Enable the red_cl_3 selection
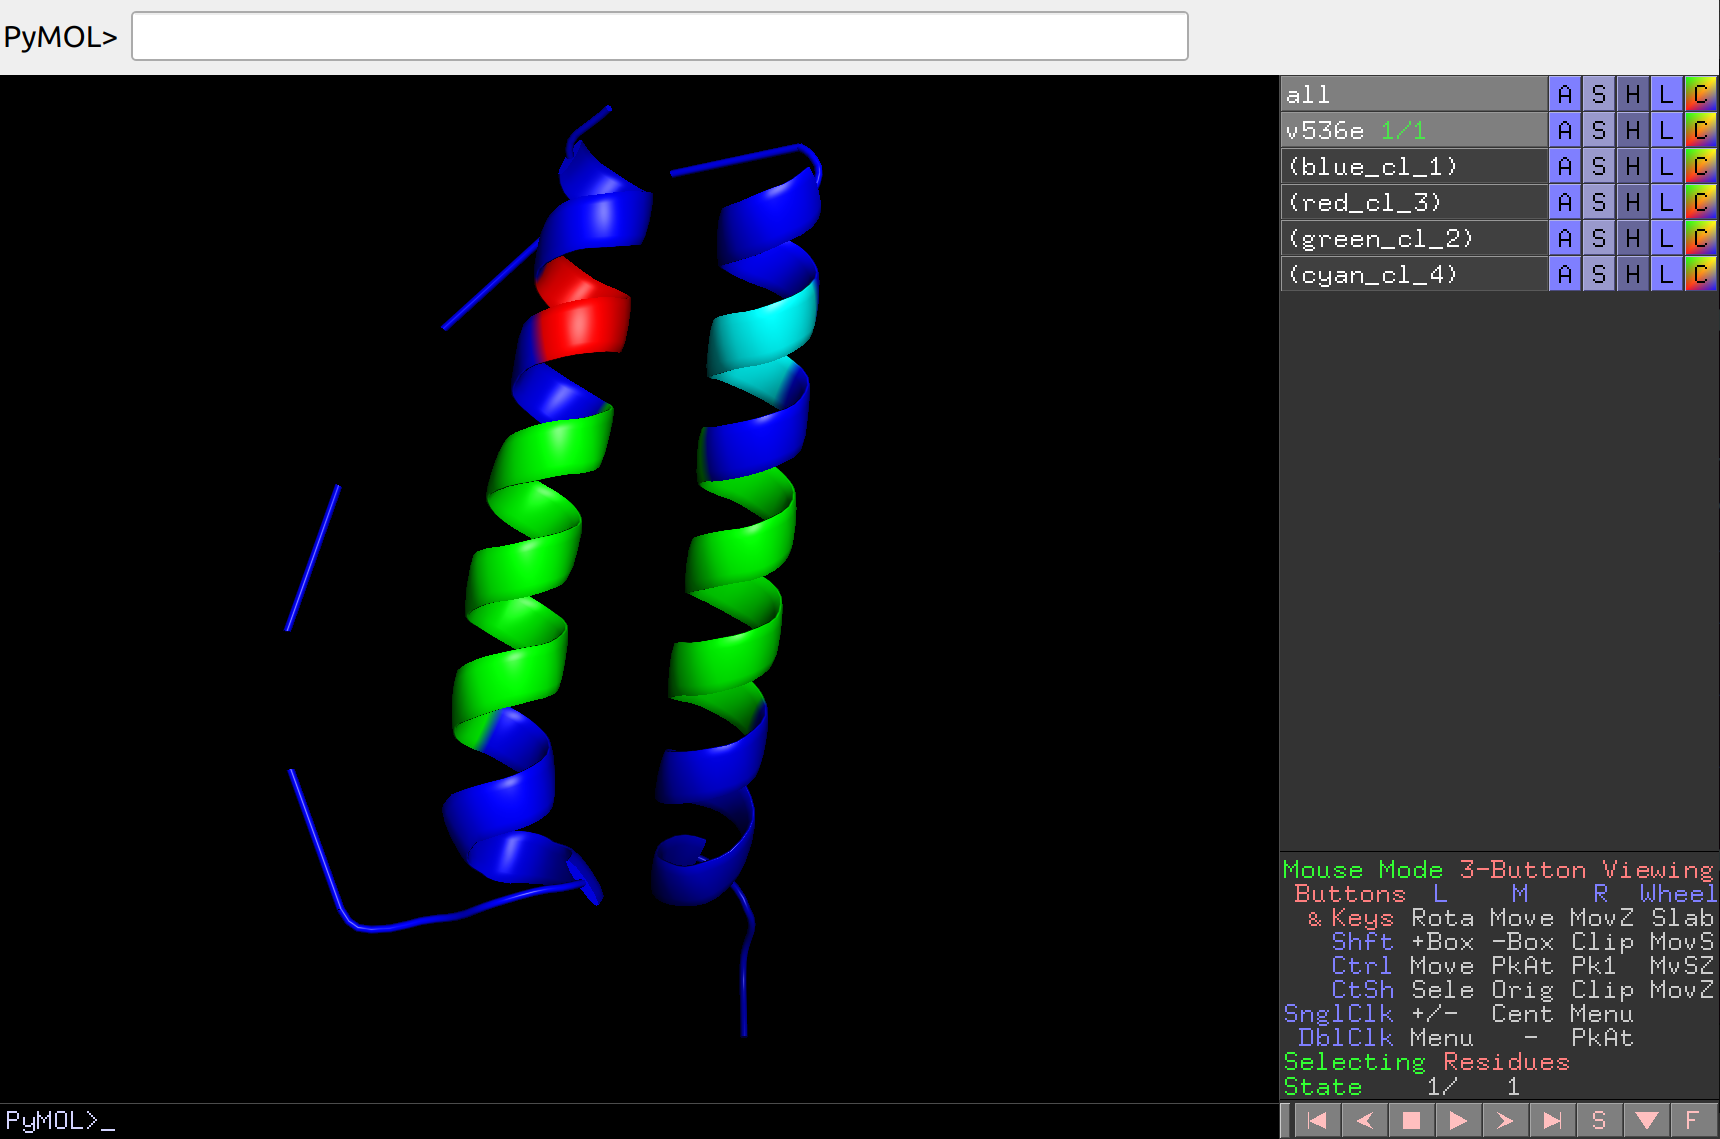Screen dimensions: 1720x1139 (1413, 202)
